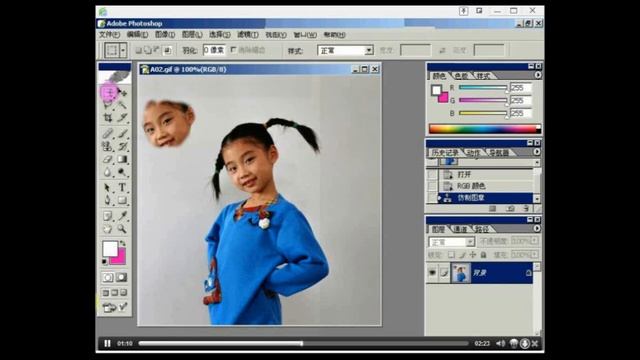Select the Clone Stamp tool
This screenshot has width=640, height=360.
[108, 146]
